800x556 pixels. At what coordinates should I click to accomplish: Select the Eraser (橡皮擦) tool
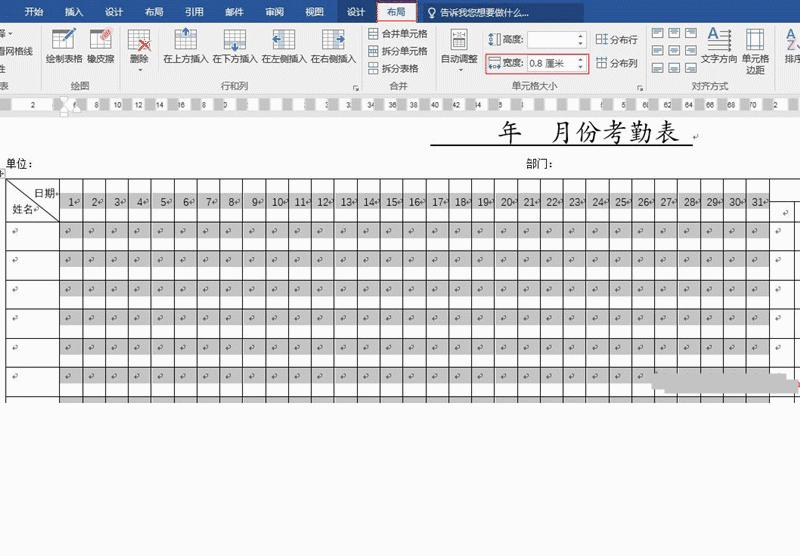pos(101,46)
